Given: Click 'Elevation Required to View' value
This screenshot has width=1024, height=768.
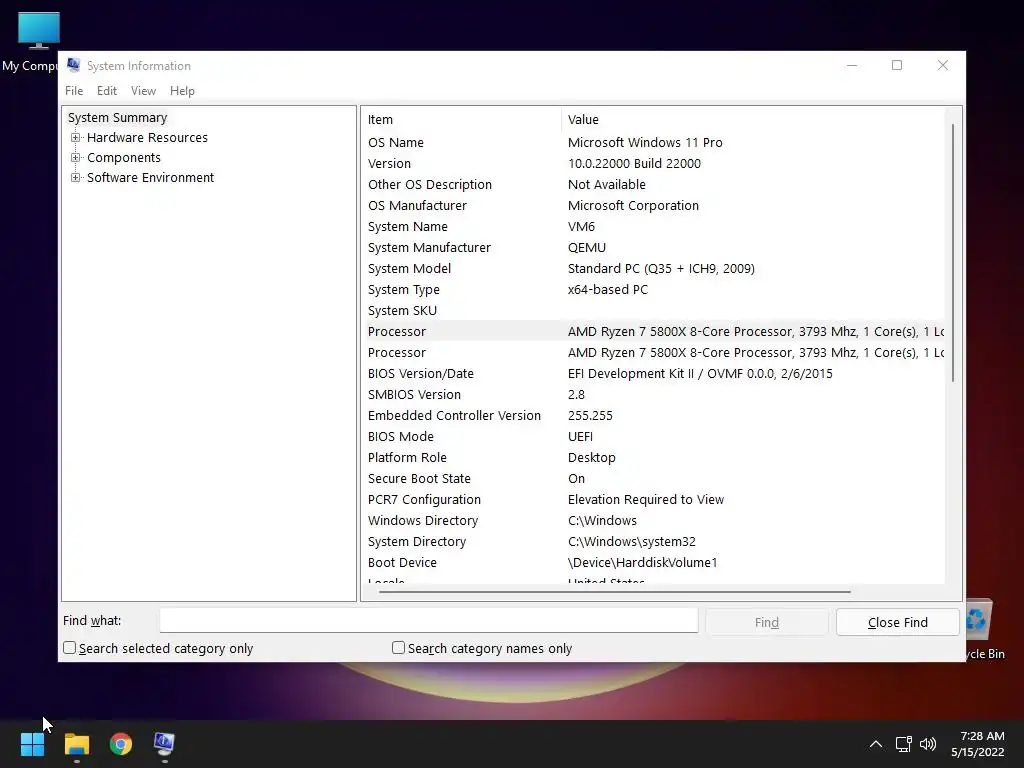Looking at the screenshot, I should pos(645,500).
